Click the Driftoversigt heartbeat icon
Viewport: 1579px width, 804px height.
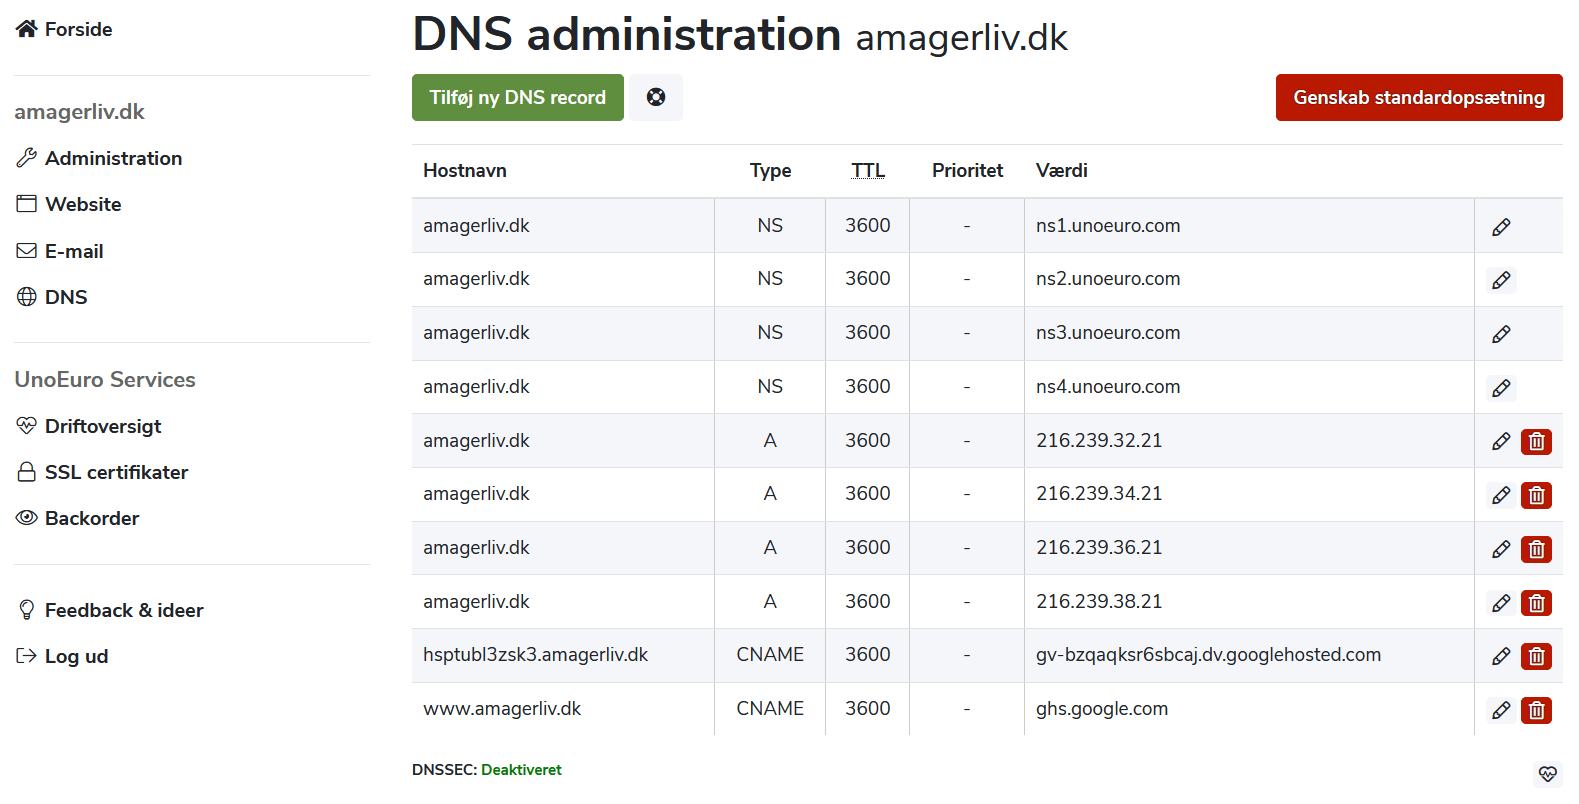point(26,425)
